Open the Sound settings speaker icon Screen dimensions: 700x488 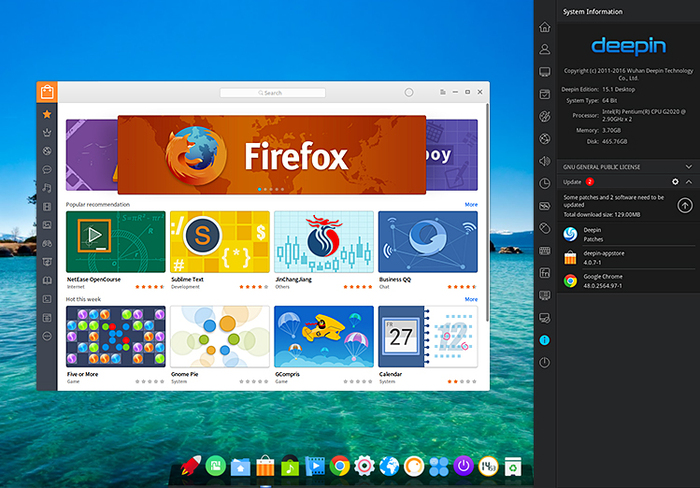coord(545,160)
